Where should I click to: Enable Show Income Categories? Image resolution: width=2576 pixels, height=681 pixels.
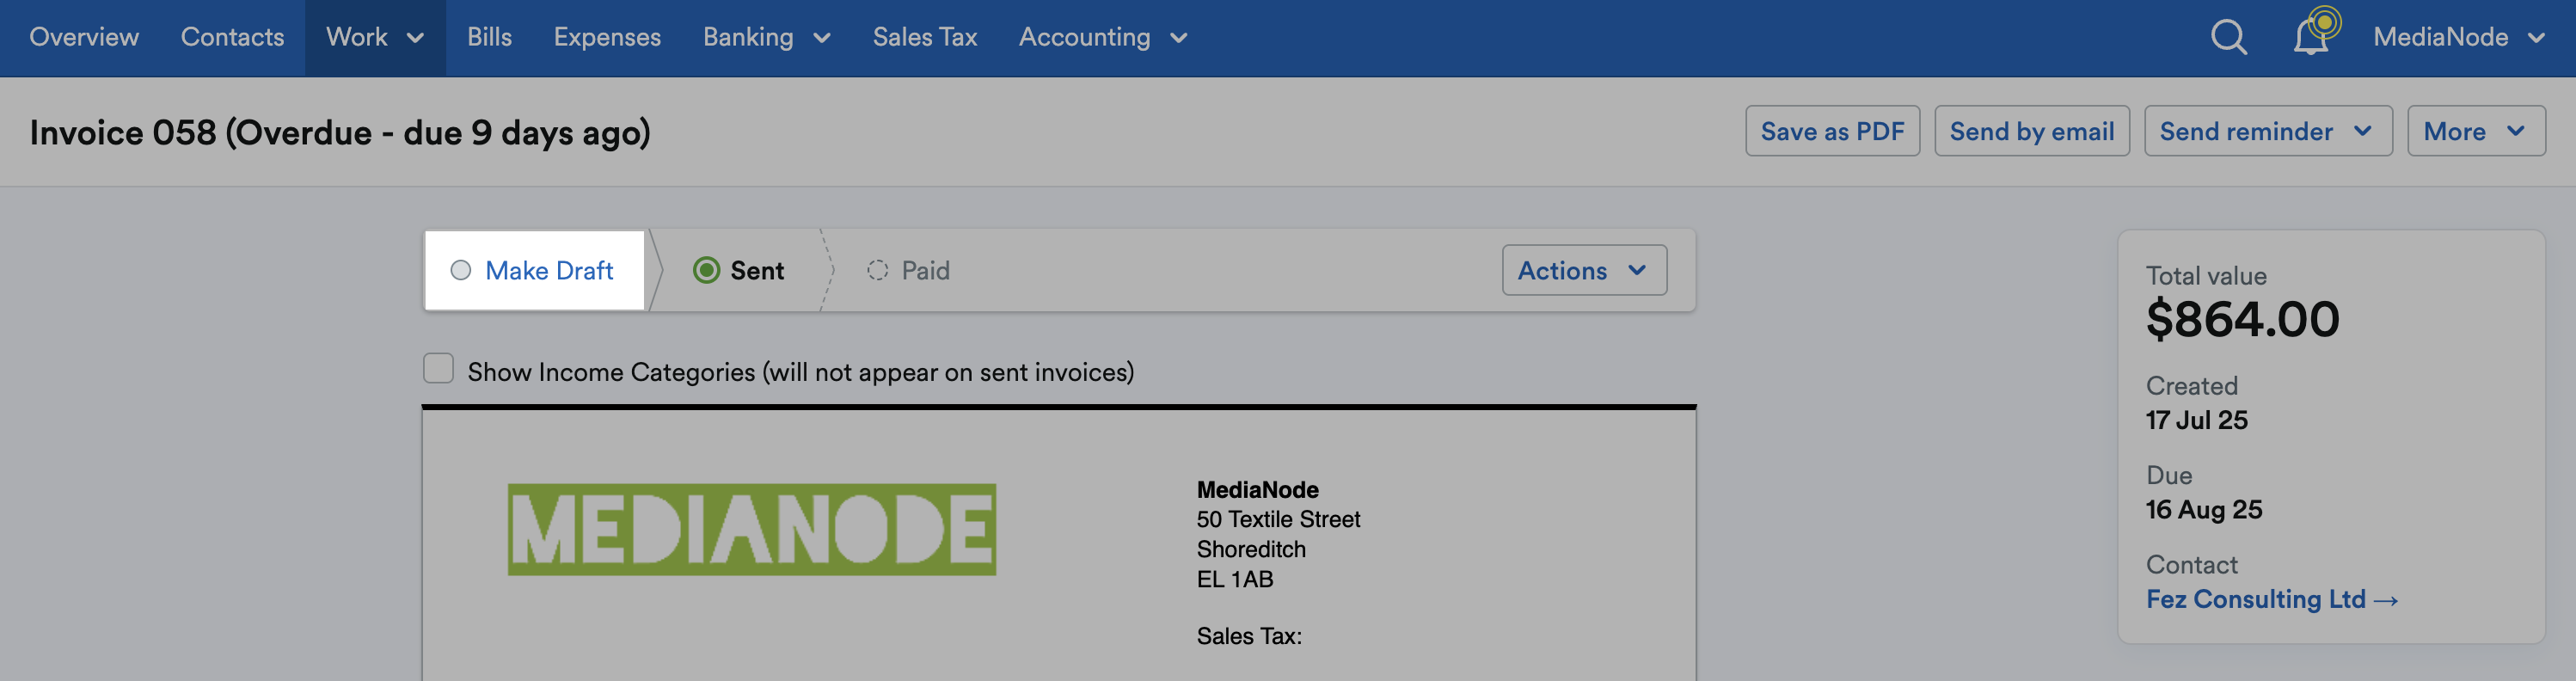pyautogui.click(x=438, y=369)
